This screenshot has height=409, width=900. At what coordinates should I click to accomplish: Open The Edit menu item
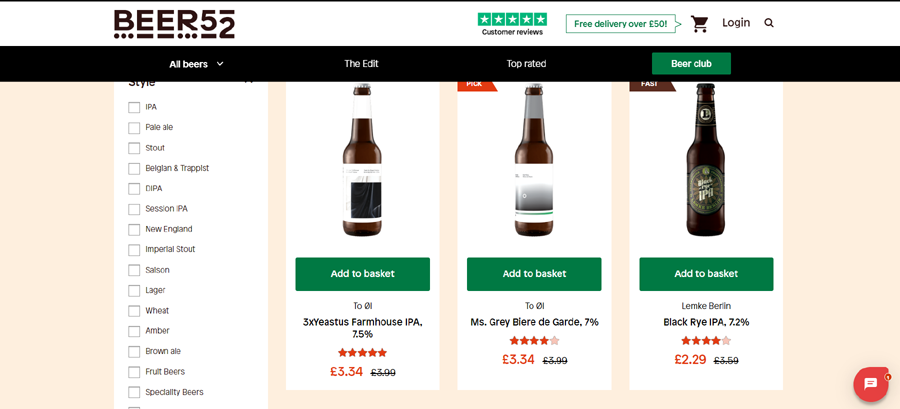361,64
